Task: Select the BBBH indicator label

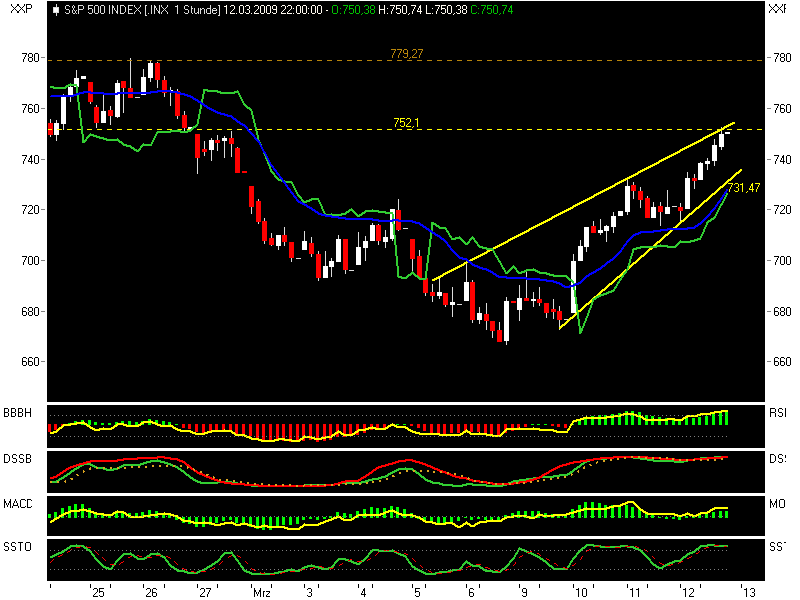Action: (18, 411)
